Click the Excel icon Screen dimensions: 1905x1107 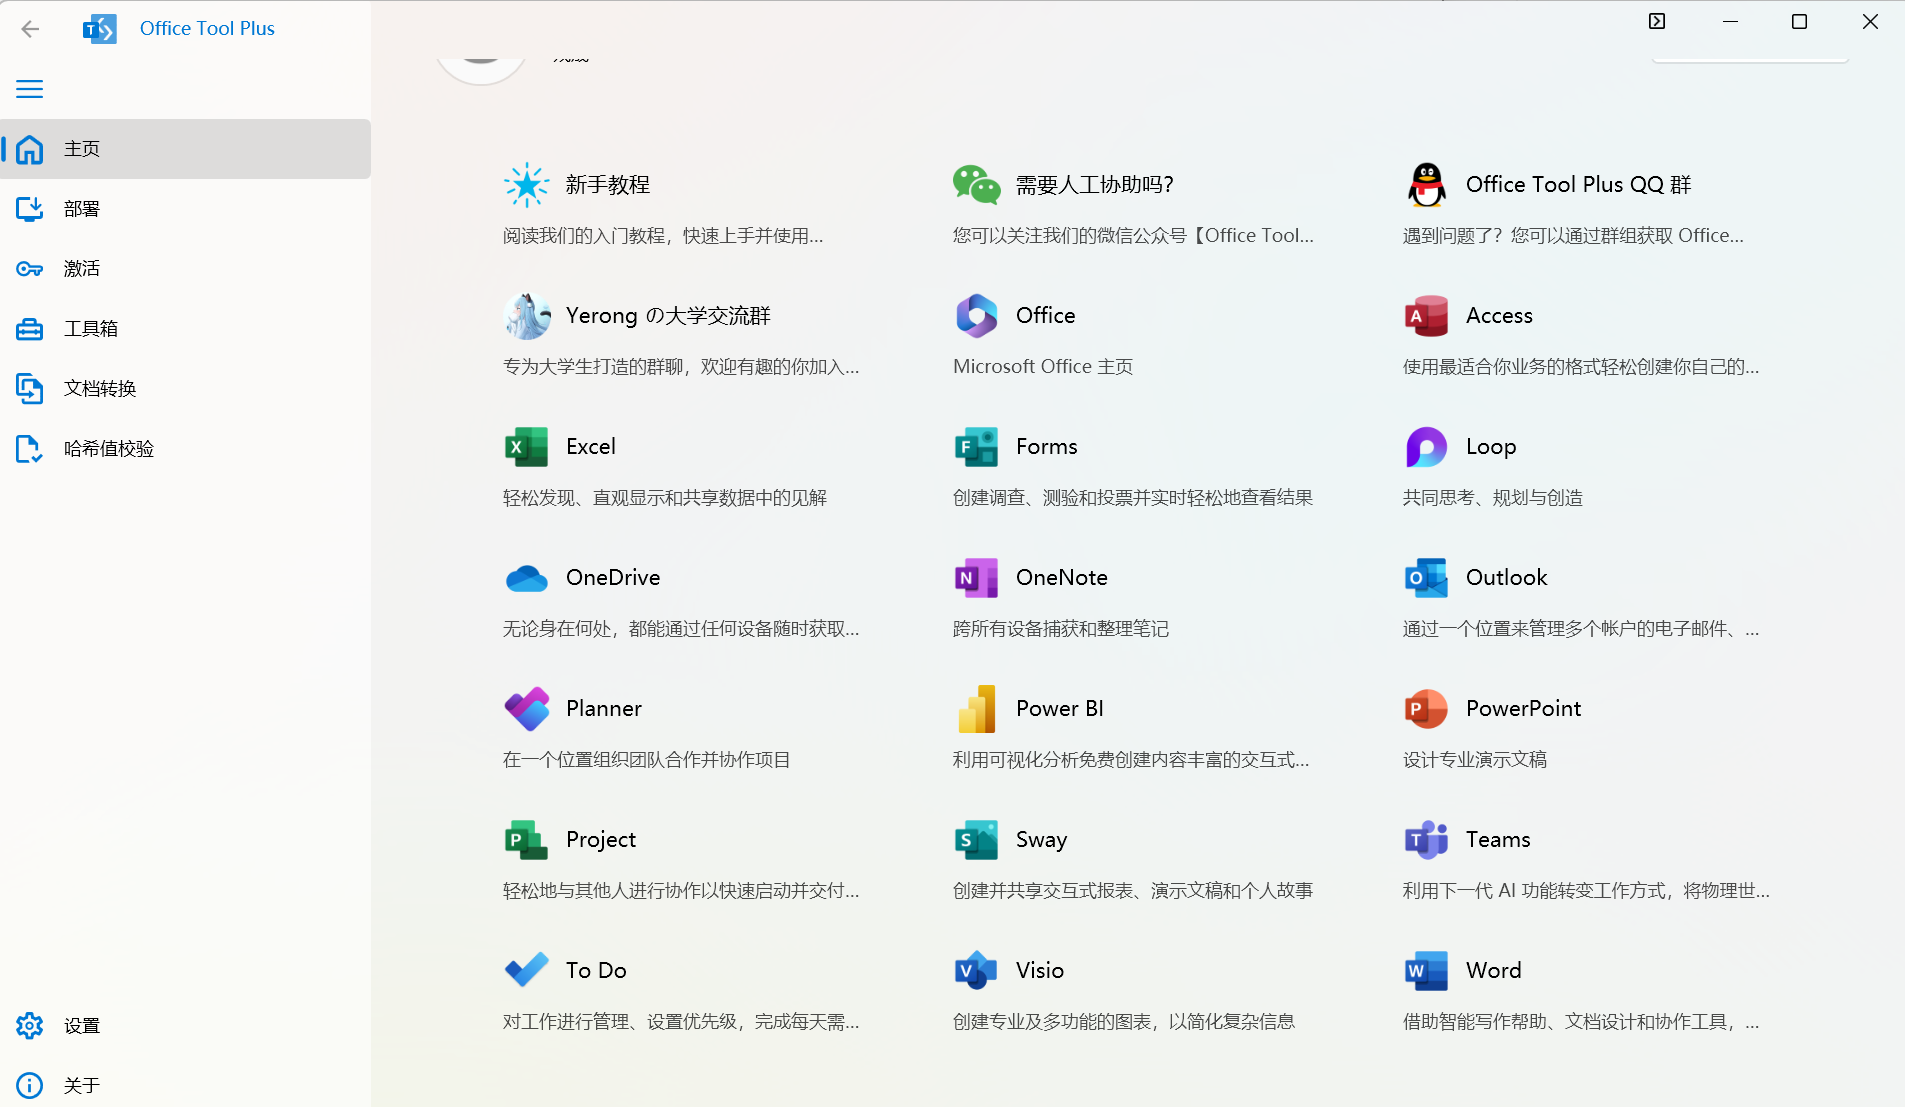(527, 447)
